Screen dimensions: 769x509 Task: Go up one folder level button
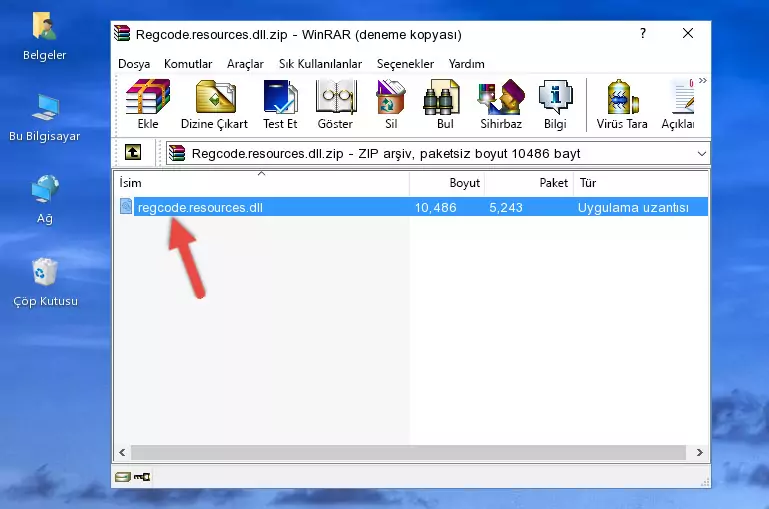pos(133,153)
